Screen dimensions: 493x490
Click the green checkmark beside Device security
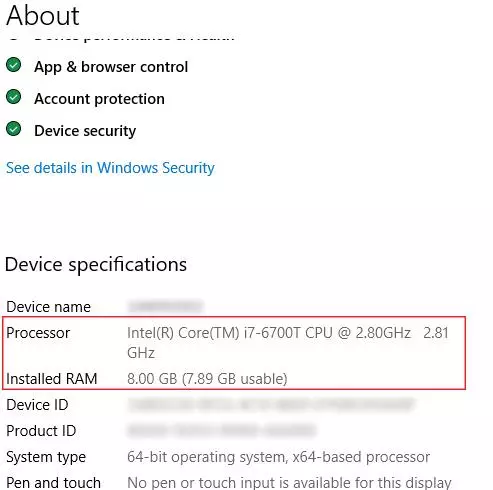[x=14, y=129]
